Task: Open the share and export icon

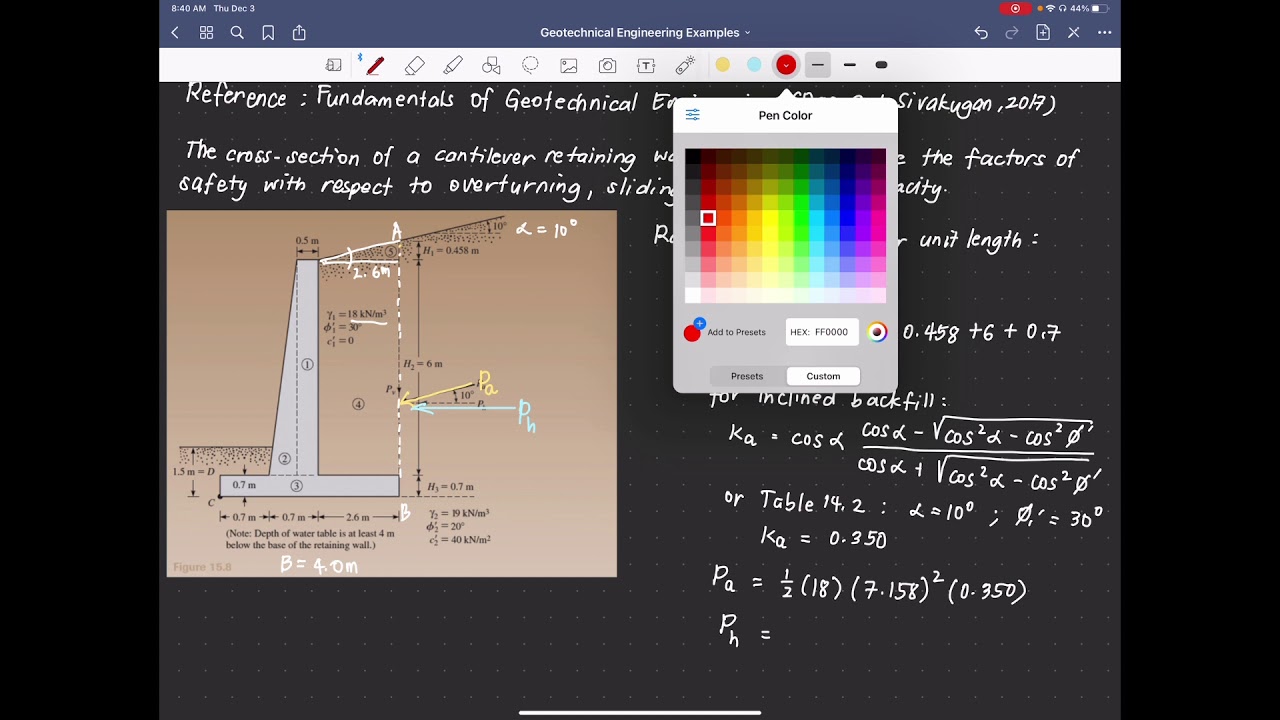Action: [x=299, y=33]
